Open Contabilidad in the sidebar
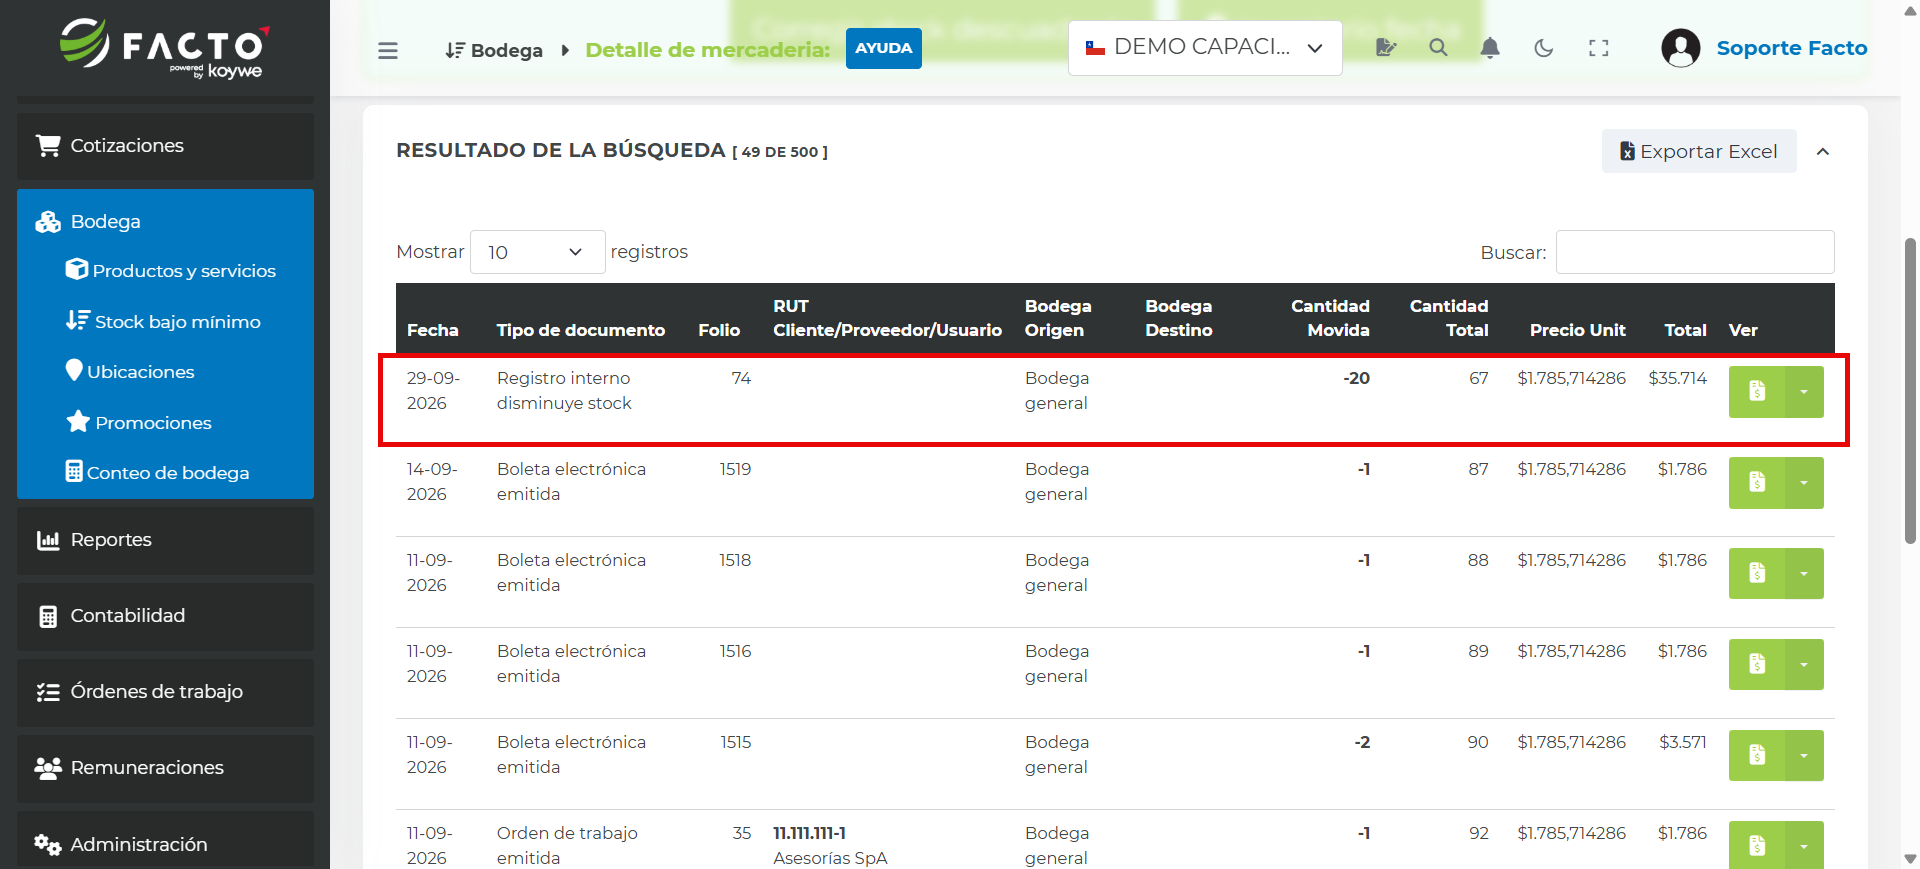This screenshot has width=1920, height=869. (165, 616)
